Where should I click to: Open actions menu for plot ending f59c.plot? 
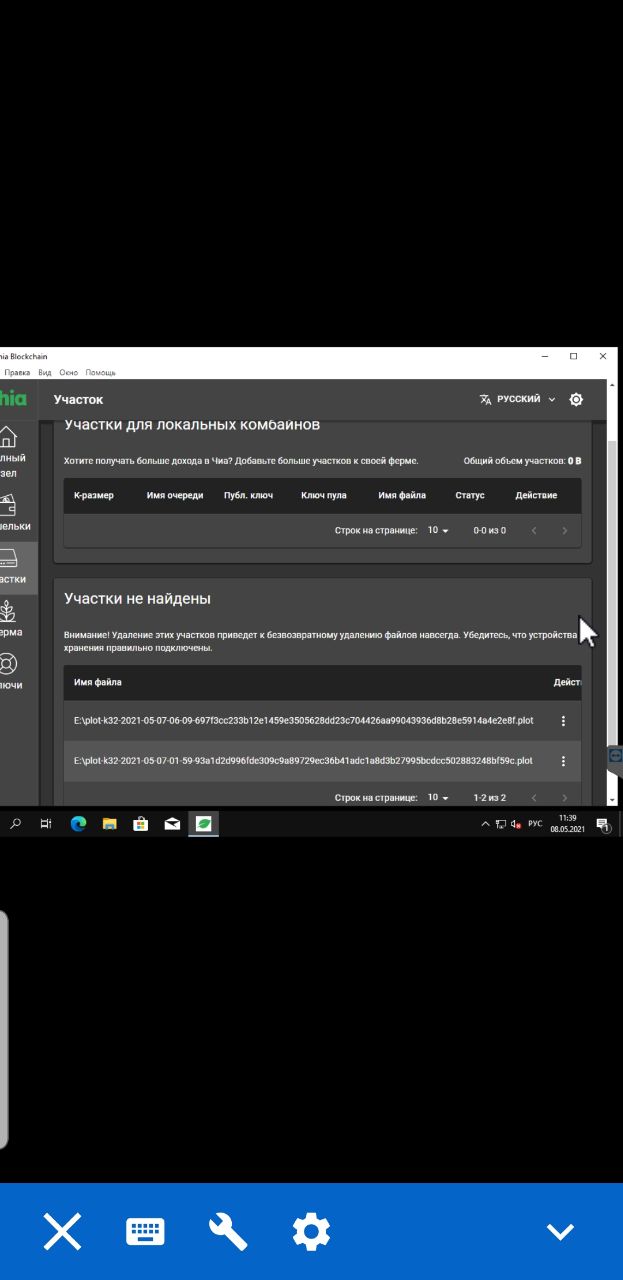click(563, 761)
